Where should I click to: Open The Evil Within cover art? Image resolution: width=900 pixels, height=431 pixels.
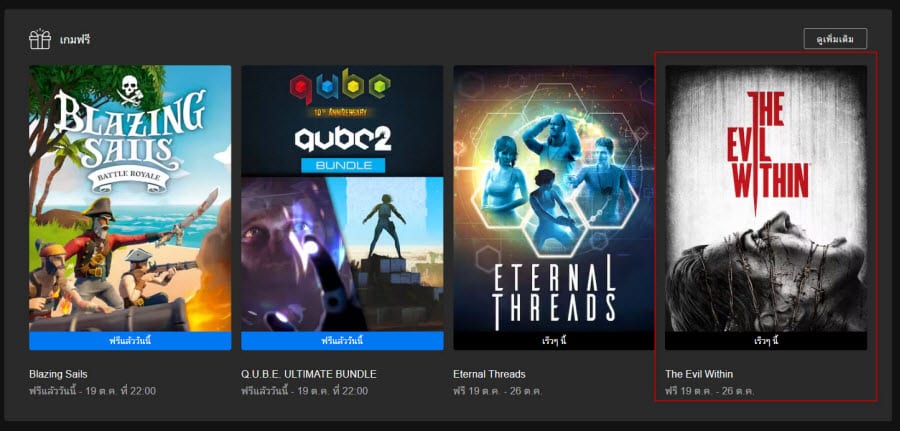pyautogui.click(x=766, y=198)
